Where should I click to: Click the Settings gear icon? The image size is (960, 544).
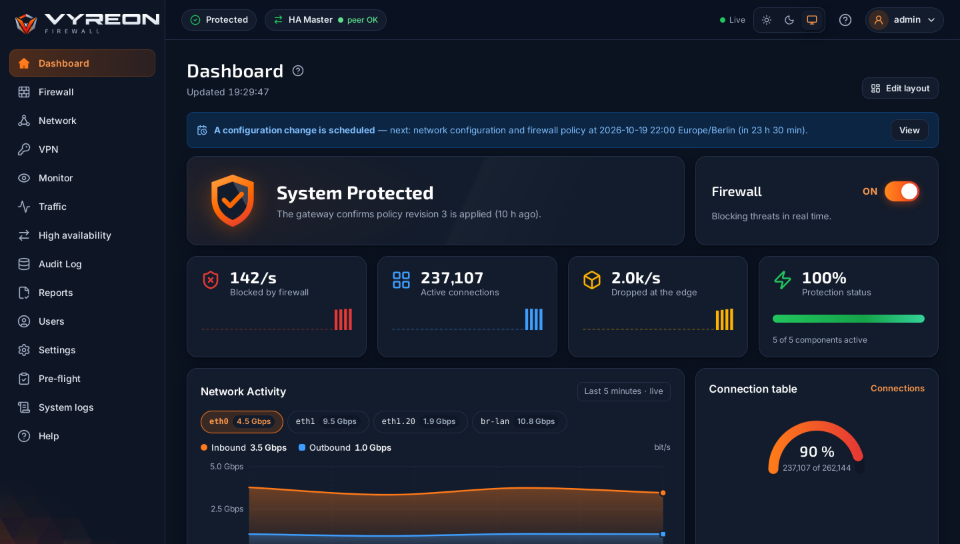24,350
